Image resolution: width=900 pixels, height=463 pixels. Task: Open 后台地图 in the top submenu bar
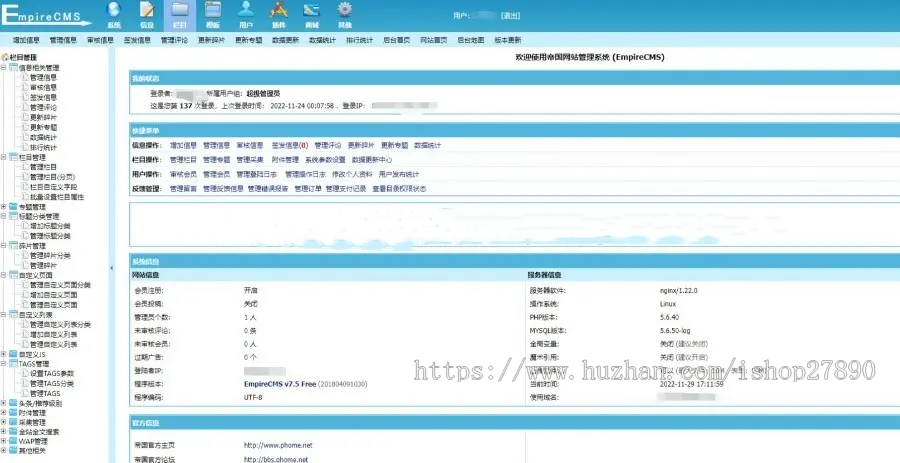tap(471, 40)
